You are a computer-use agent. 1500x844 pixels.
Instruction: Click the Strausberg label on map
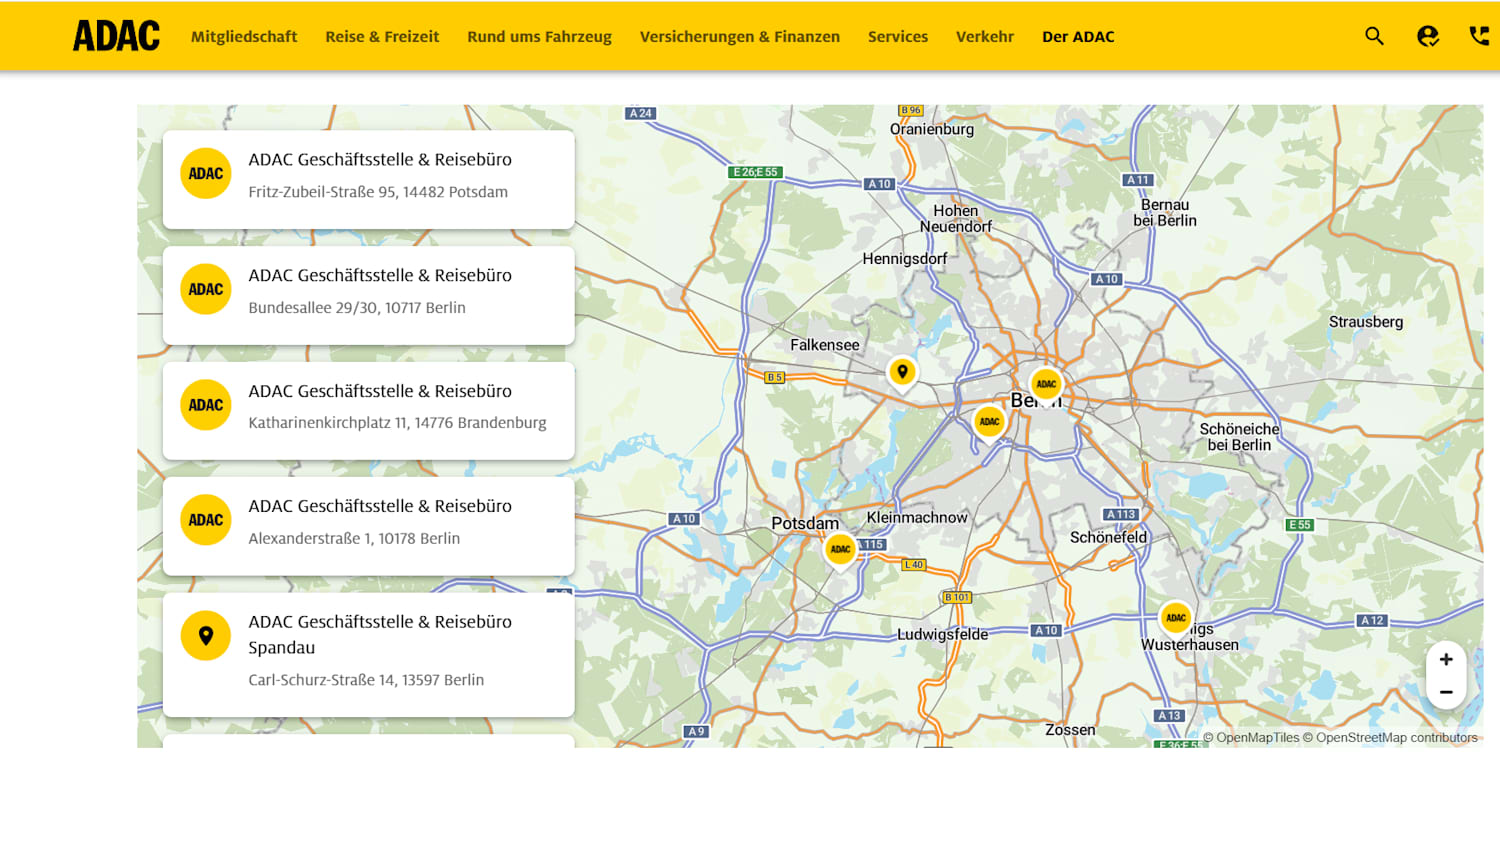pos(1366,322)
